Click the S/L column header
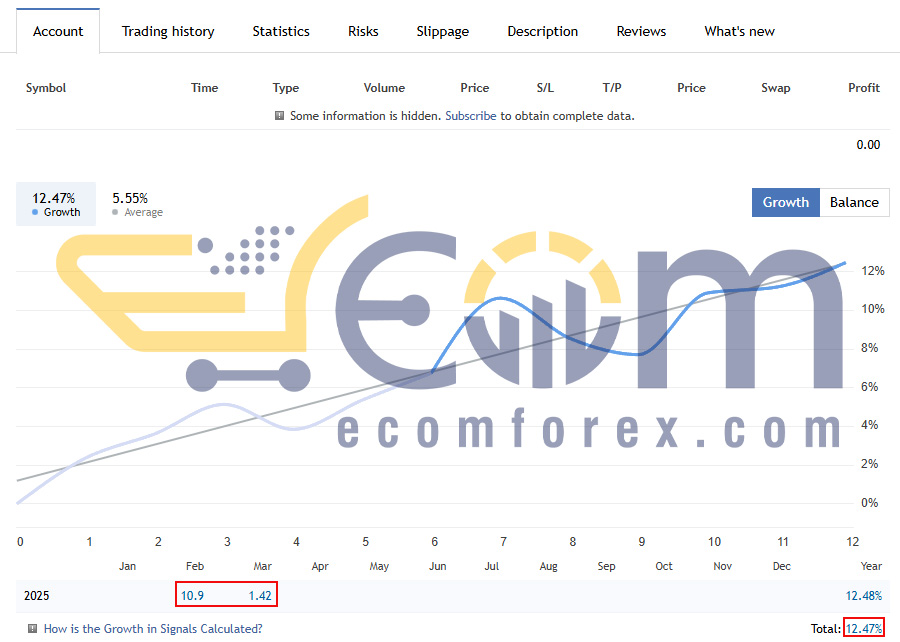The width and height of the screenshot is (900, 642). point(545,88)
